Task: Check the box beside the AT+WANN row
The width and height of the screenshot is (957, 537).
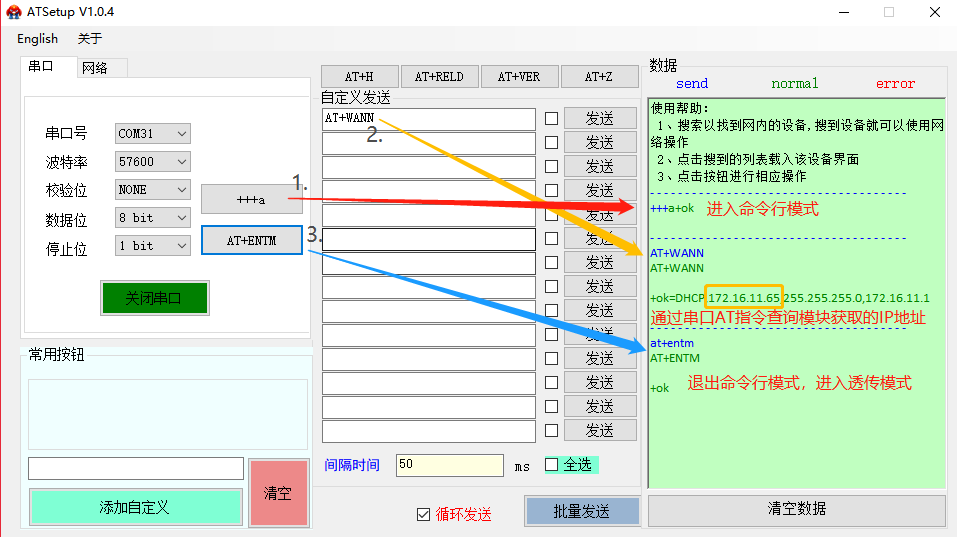Action: [x=551, y=118]
